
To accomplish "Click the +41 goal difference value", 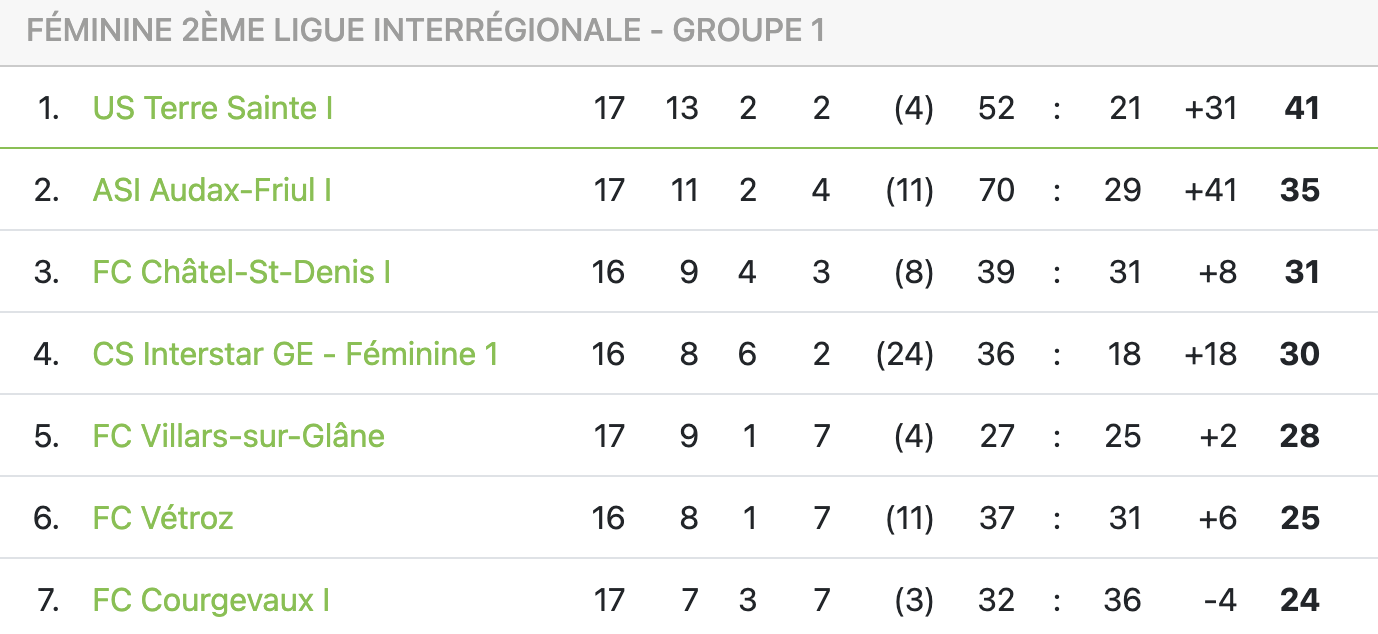I will point(1210,190).
